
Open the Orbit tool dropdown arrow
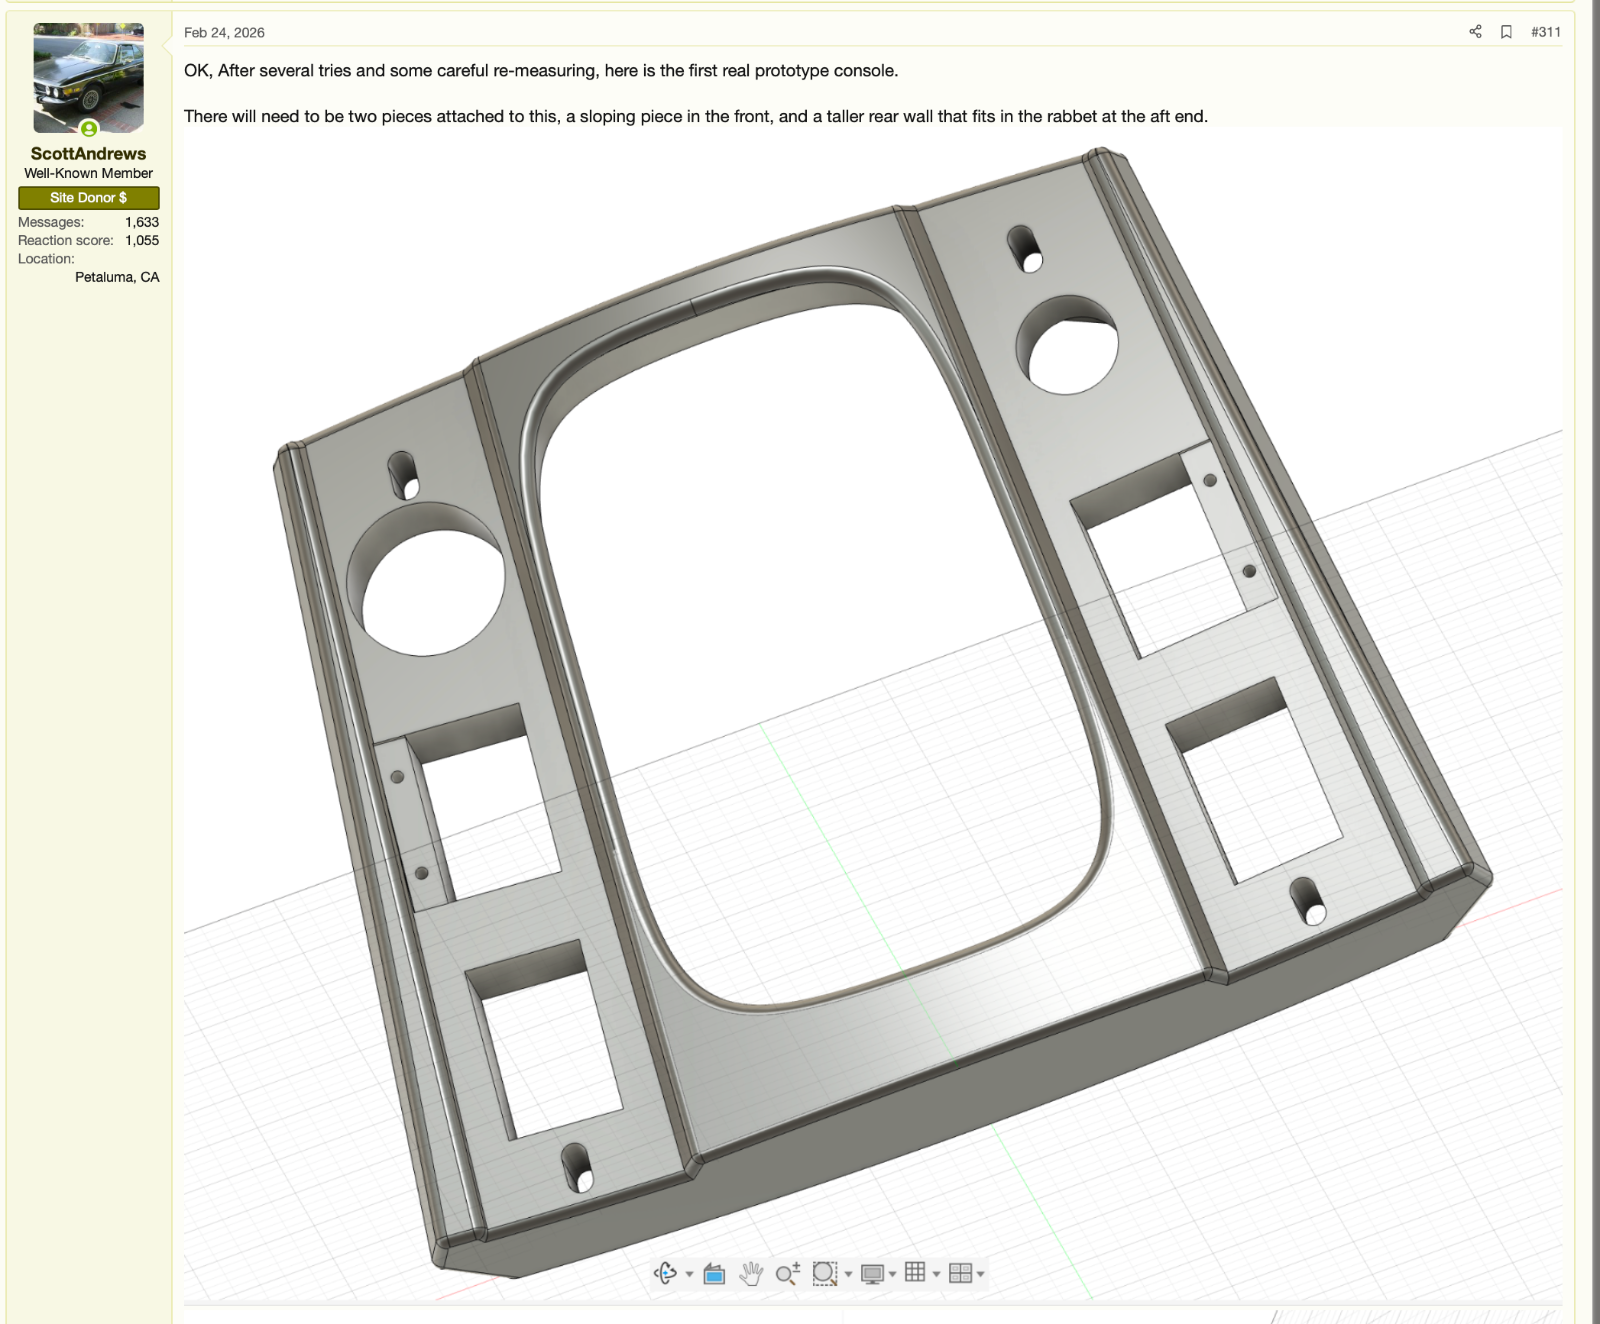tap(689, 1274)
